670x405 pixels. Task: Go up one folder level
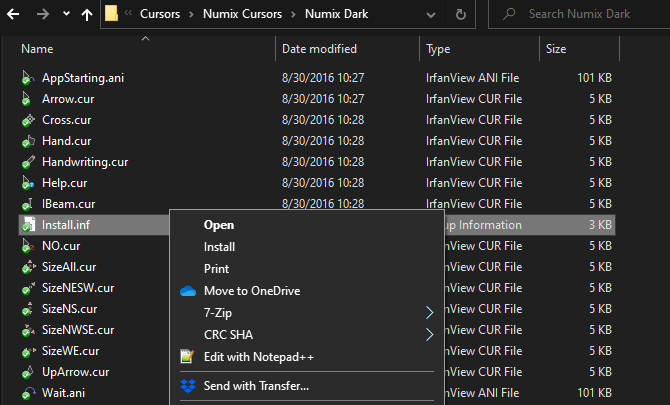(87, 15)
